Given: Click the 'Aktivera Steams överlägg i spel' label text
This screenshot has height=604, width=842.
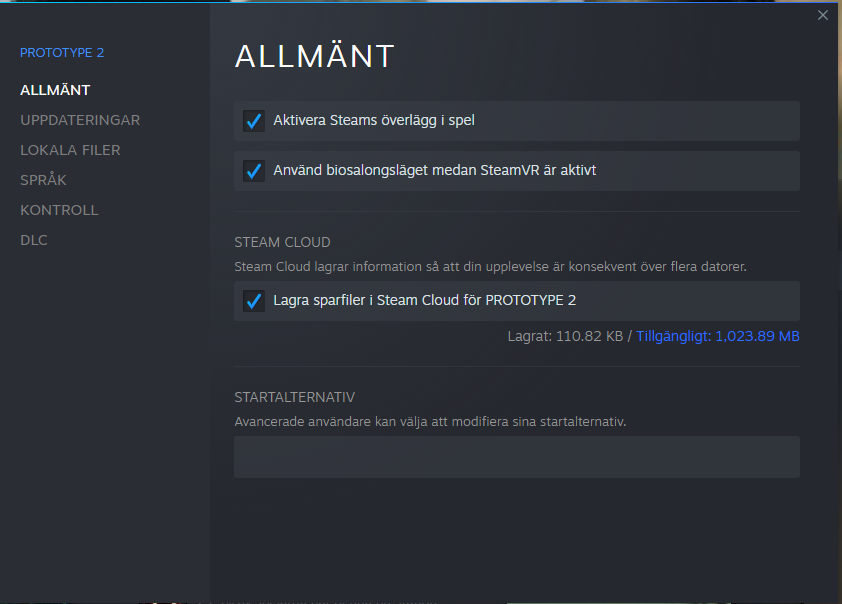Looking at the screenshot, I should tap(374, 121).
